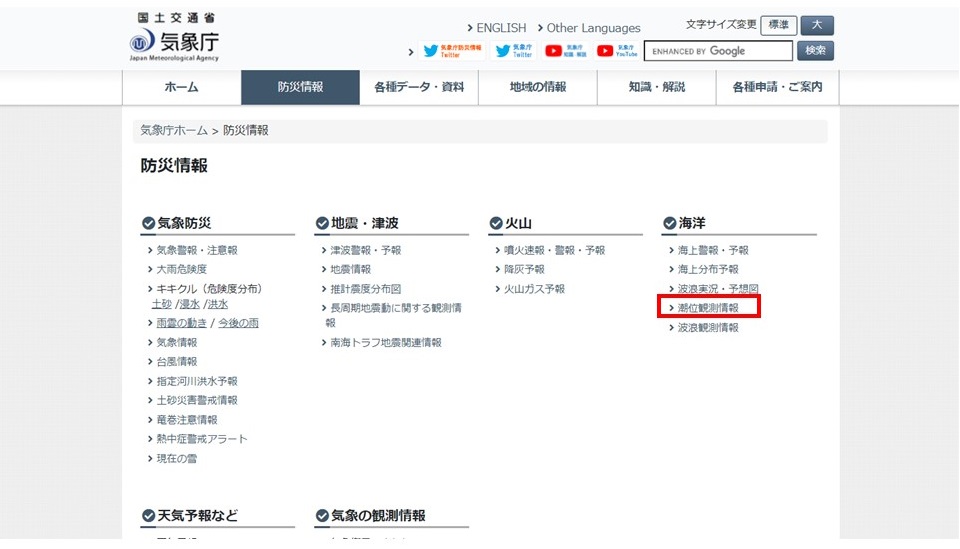Screen dimensions: 960x549
Task: Click the Japan Meteorological Agency logo
Action: (x=174, y=37)
